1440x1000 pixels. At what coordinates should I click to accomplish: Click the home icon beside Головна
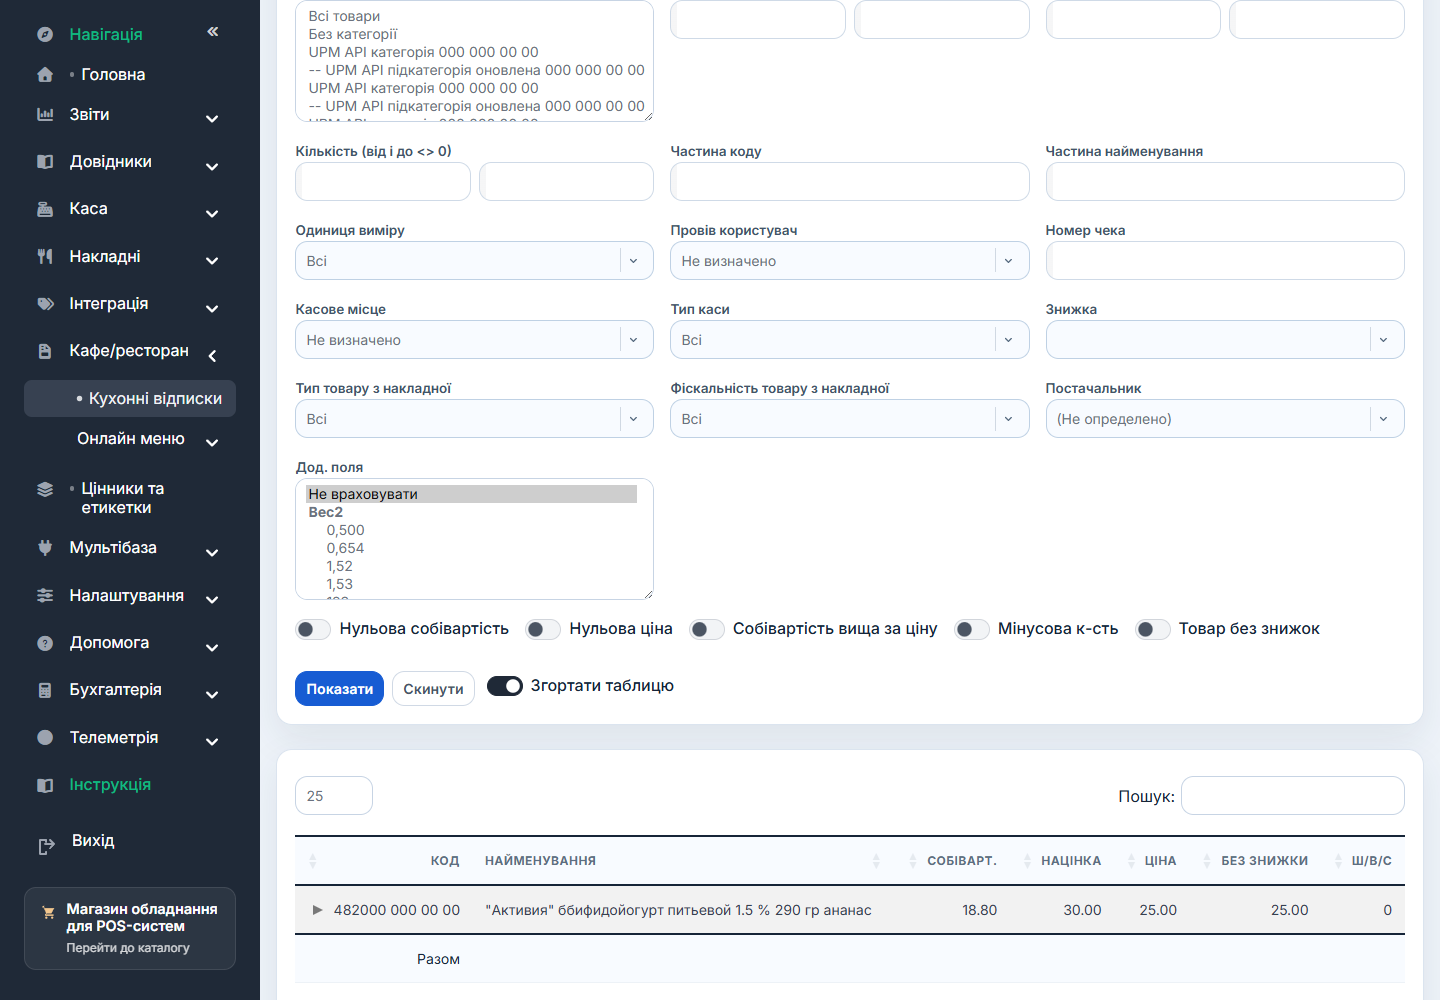tap(45, 74)
